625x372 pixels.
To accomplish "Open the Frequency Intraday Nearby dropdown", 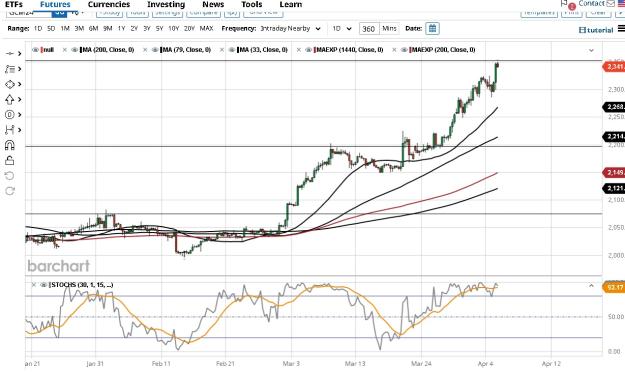I will (291, 29).
